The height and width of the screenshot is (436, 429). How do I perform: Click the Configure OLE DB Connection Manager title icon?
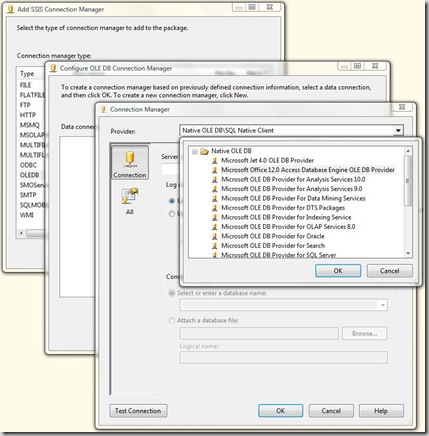click(x=53, y=68)
